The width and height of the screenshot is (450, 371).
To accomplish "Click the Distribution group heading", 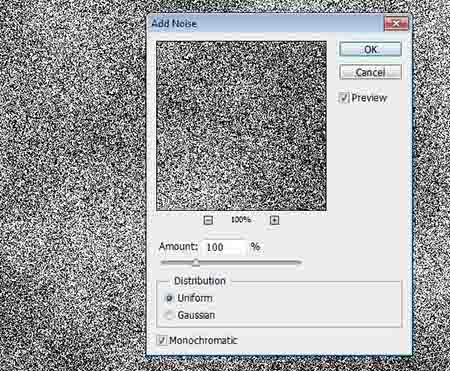I will (x=200, y=281).
